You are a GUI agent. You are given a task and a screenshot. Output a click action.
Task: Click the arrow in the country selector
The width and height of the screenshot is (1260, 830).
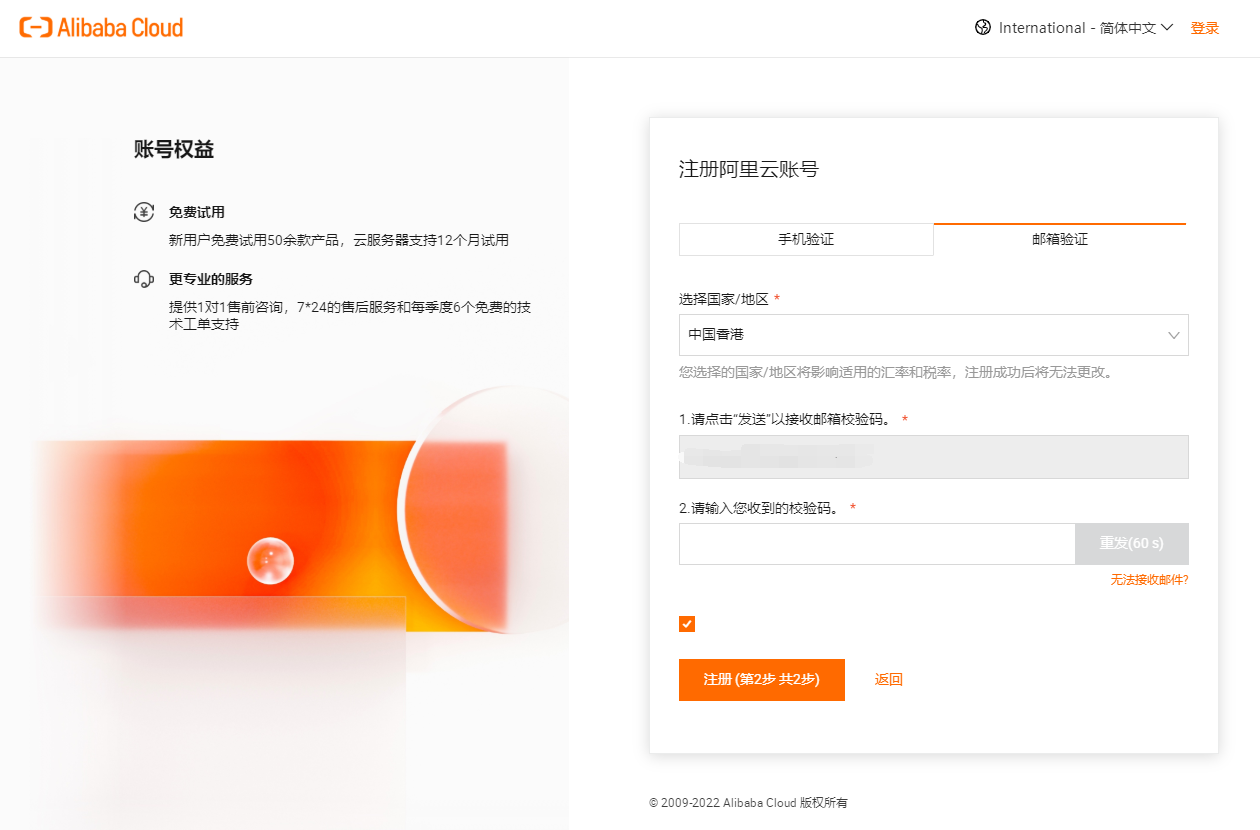(x=1174, y=336)
